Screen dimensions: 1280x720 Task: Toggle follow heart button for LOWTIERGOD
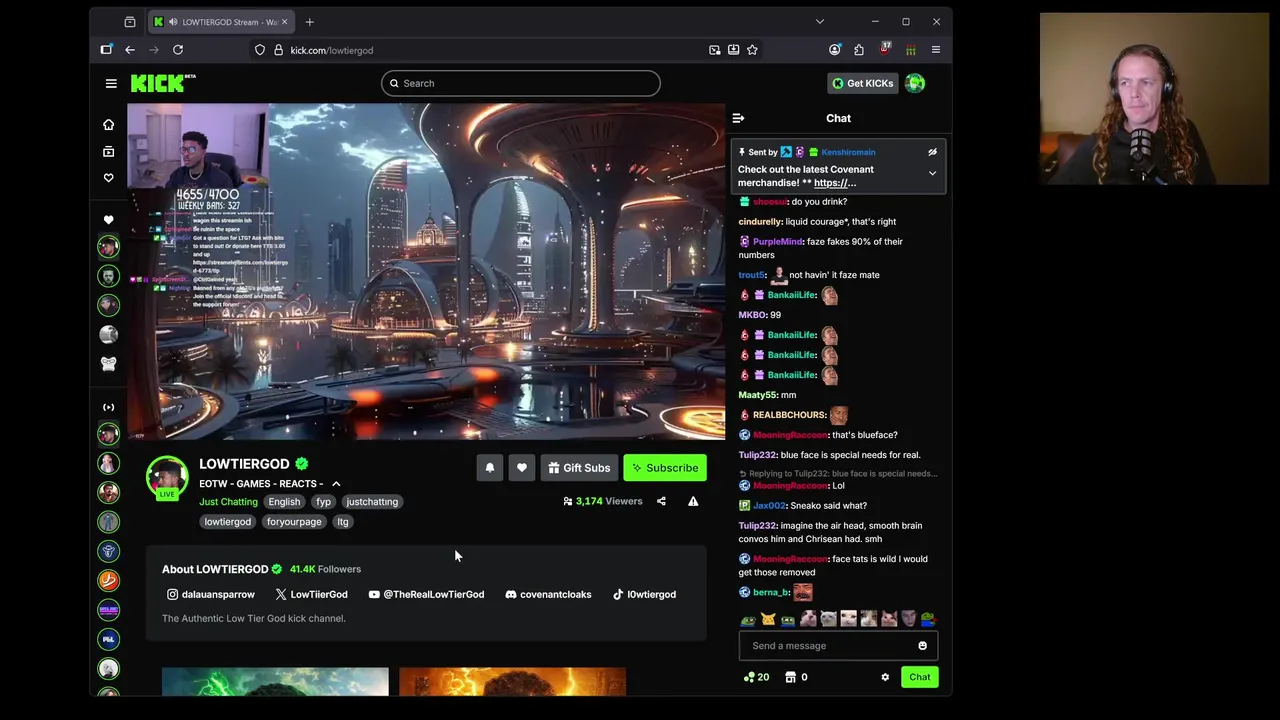(x=521, y=468)
